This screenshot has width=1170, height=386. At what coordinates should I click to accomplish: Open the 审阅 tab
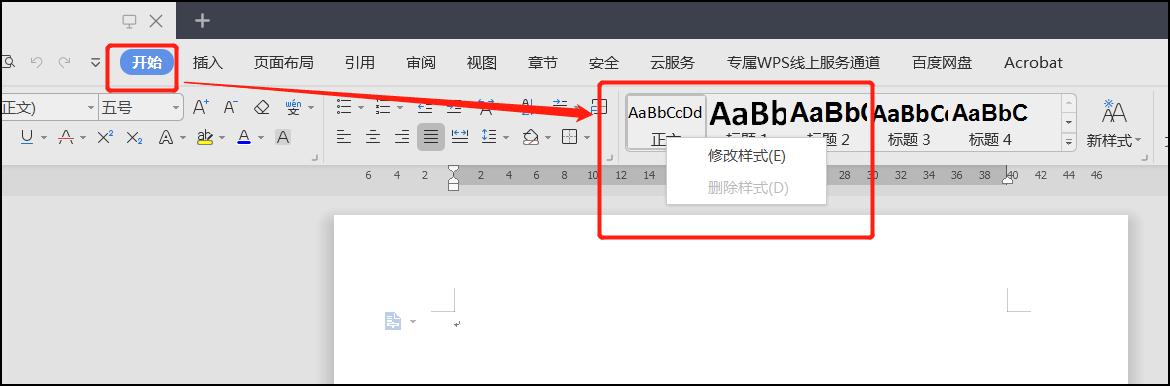point(421,63)
